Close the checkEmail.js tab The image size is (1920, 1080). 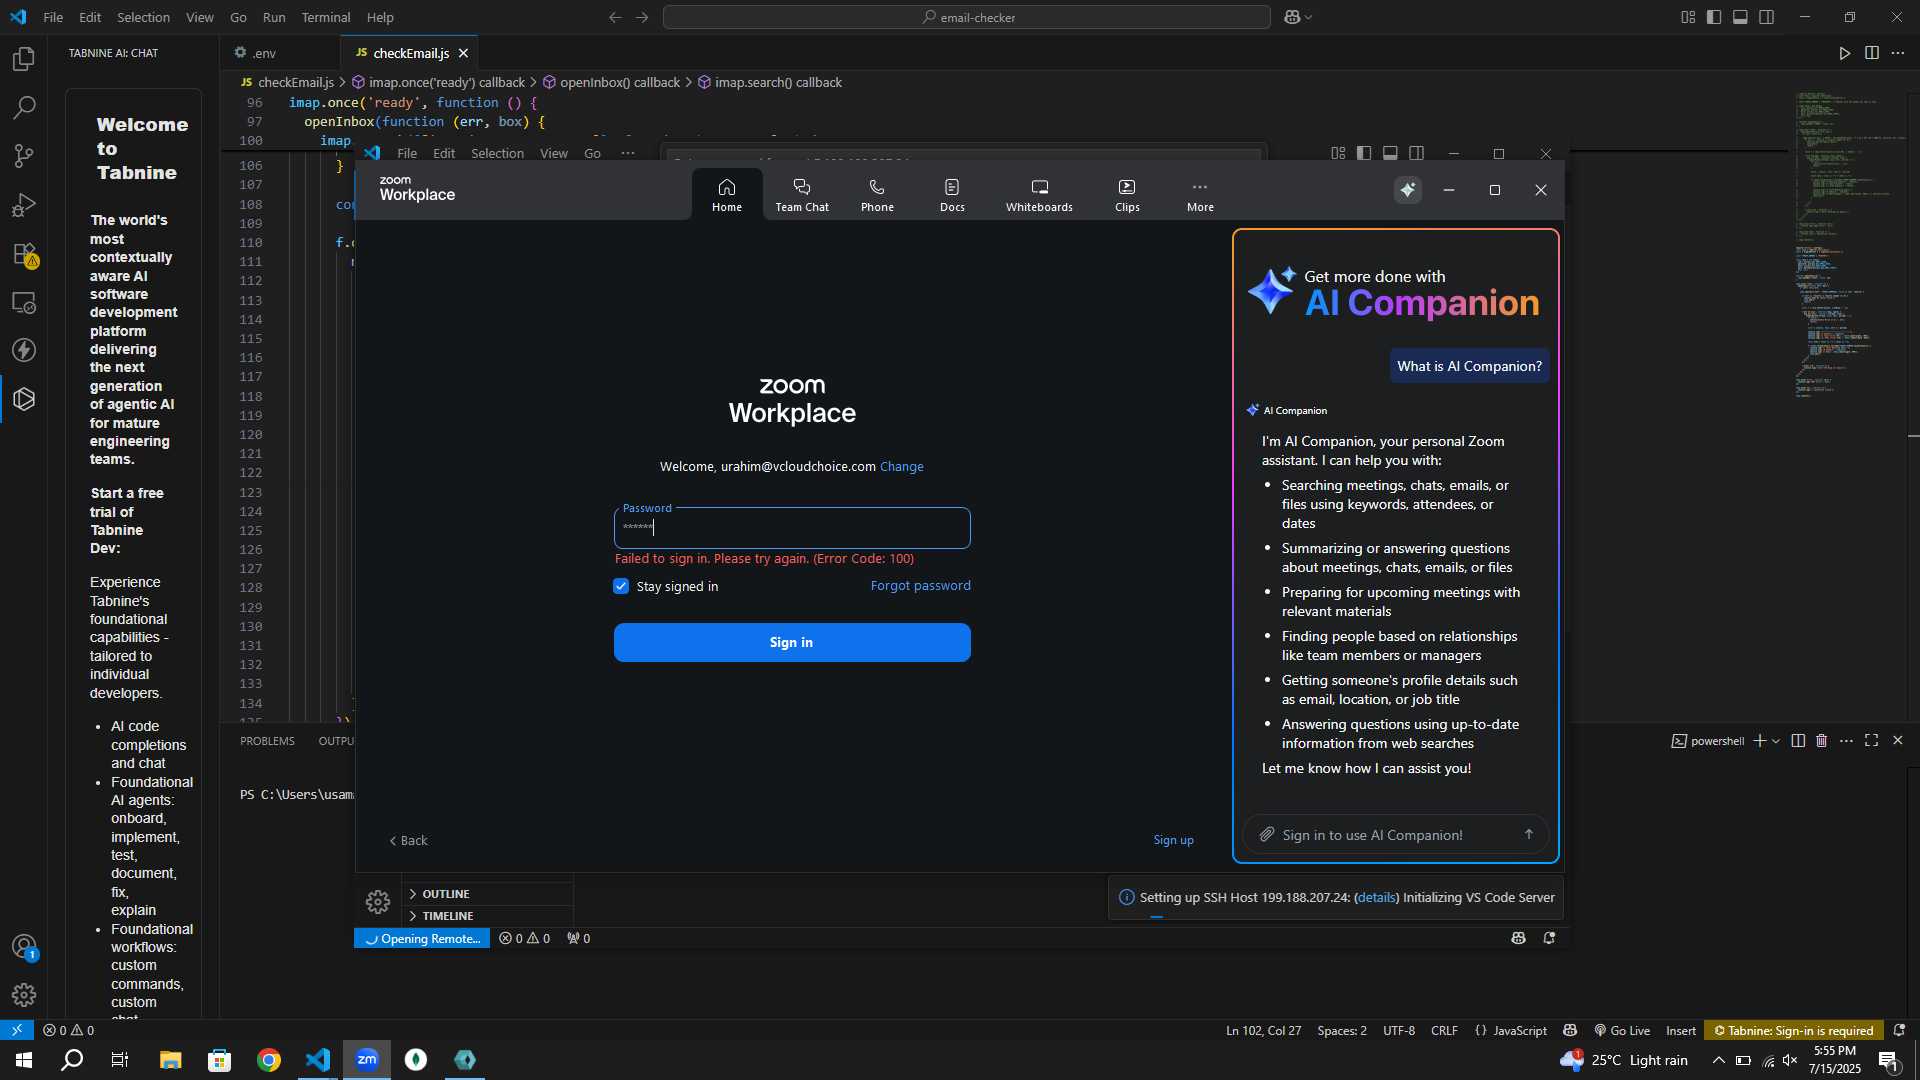coord(463,53)
